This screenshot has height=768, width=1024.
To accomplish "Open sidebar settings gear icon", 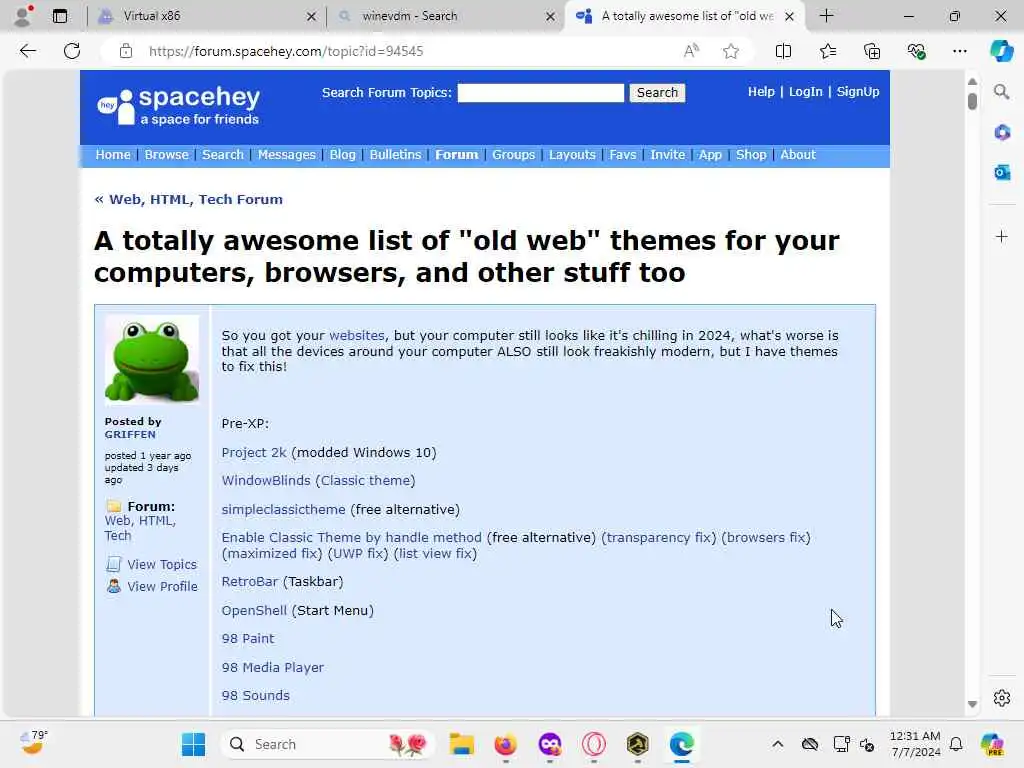I will point(1002,698).
